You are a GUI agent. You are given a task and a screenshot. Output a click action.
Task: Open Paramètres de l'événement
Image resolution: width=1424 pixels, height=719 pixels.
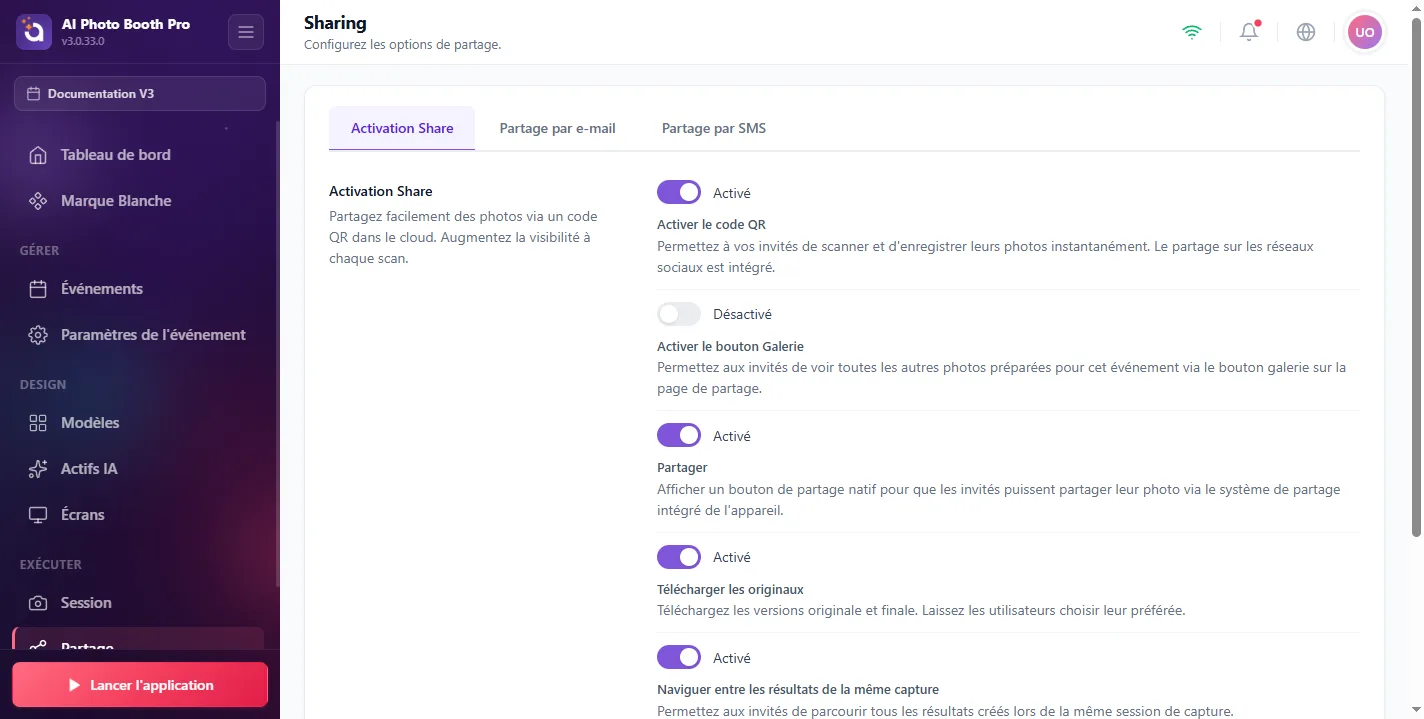pos(138,335)
